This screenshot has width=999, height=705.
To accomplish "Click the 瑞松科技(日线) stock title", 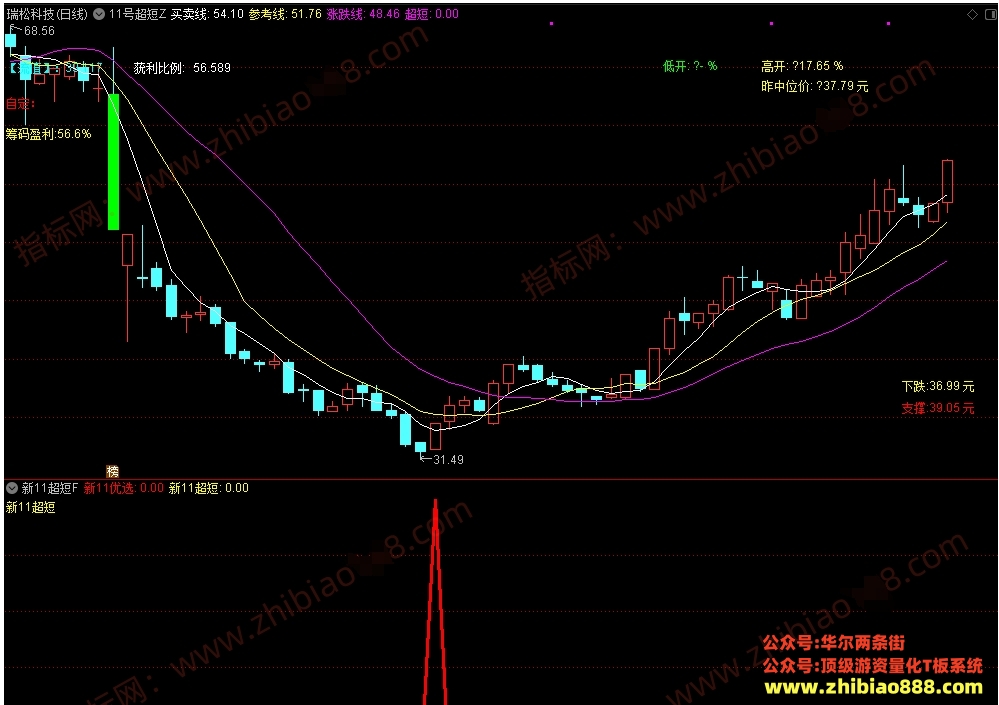I will click(x=47, y=14).
